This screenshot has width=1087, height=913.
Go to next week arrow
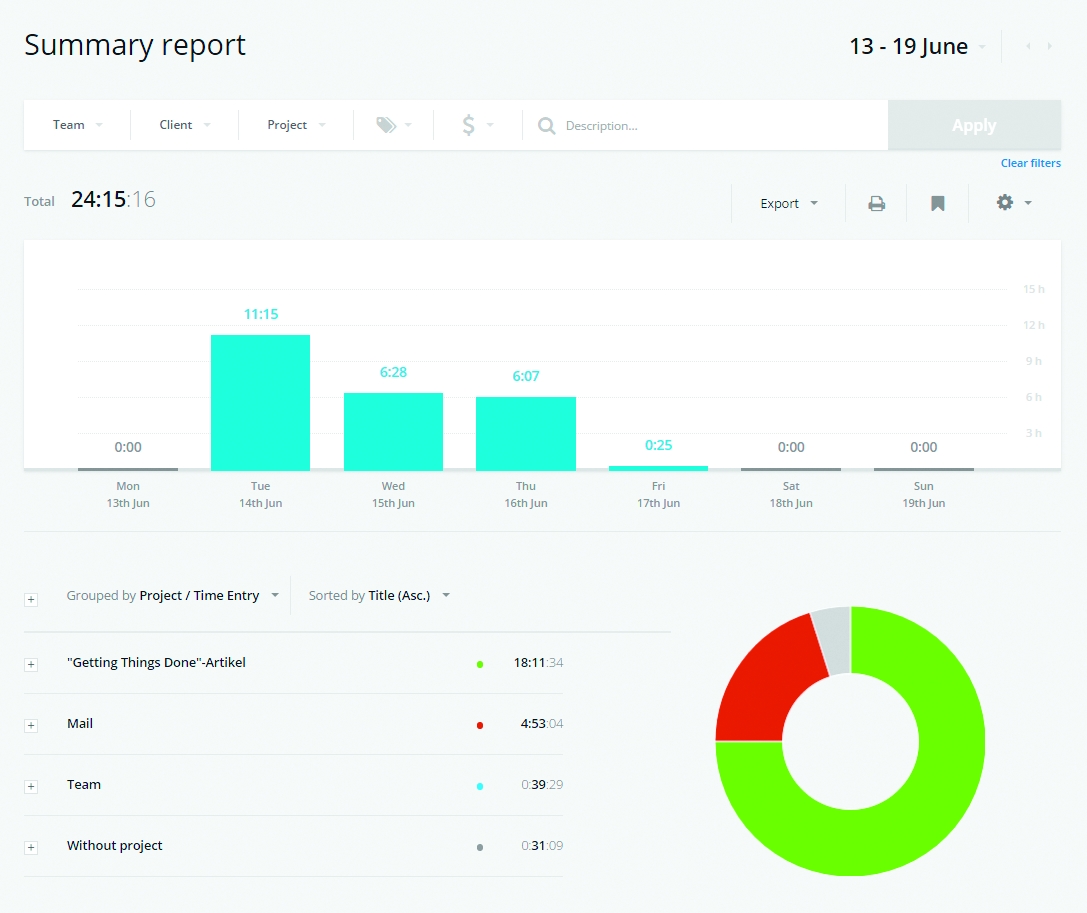coord(1049,47)
